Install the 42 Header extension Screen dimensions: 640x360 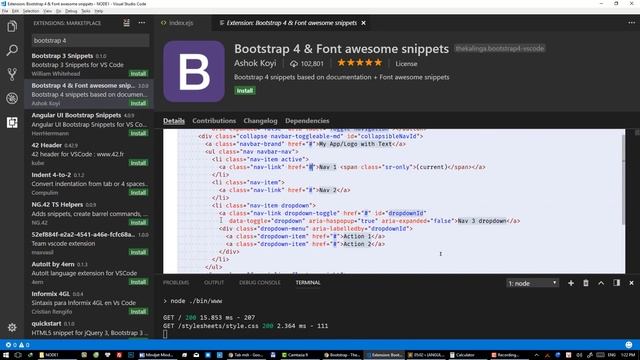138,163
